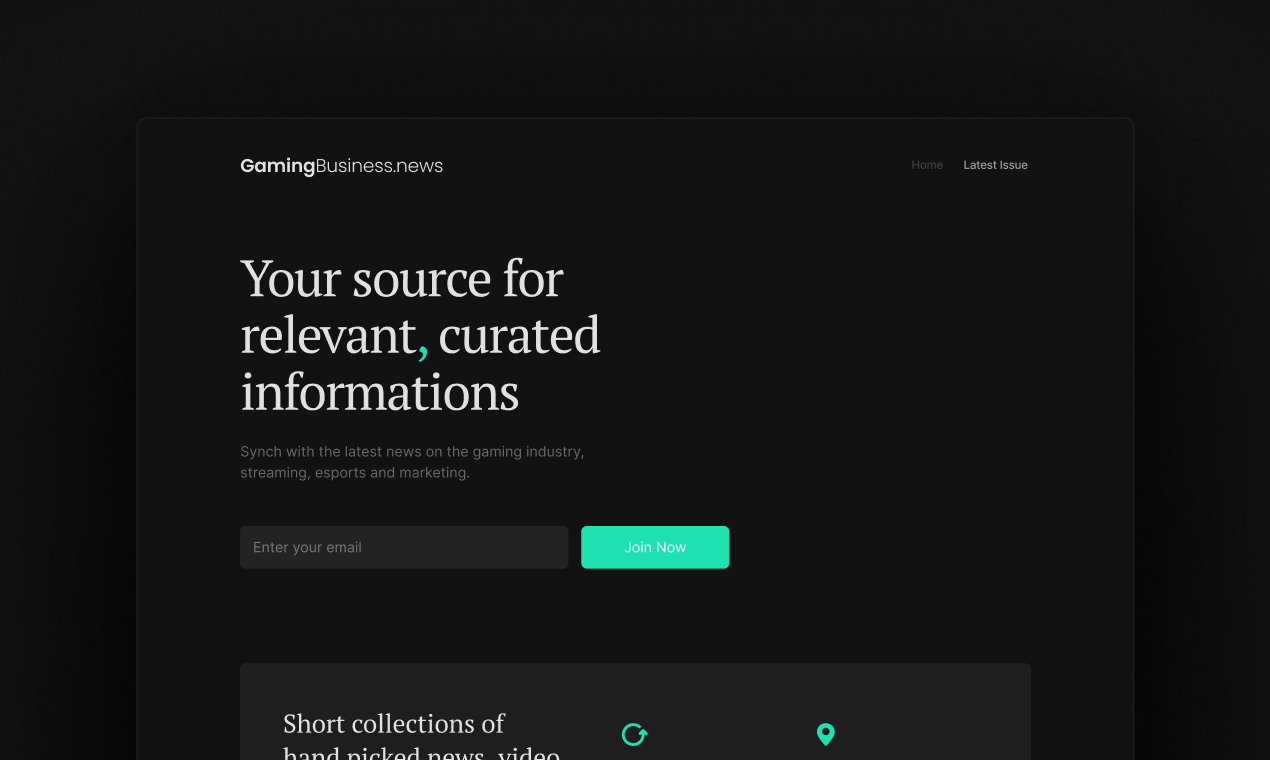Click the Home link at the top right
1270x761 pixels.
(x=927, y=165)
